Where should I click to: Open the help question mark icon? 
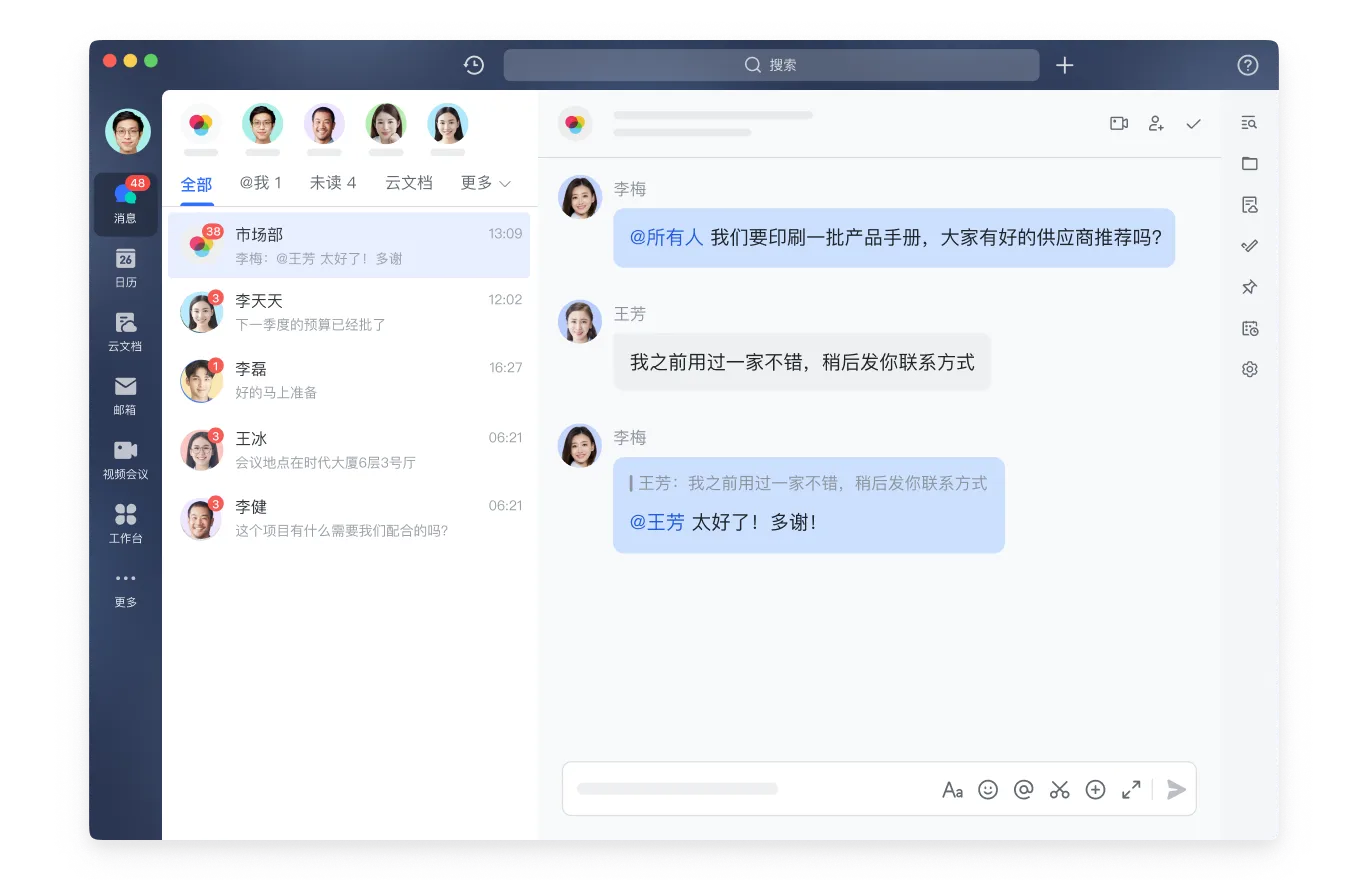tap(1248, 65)
